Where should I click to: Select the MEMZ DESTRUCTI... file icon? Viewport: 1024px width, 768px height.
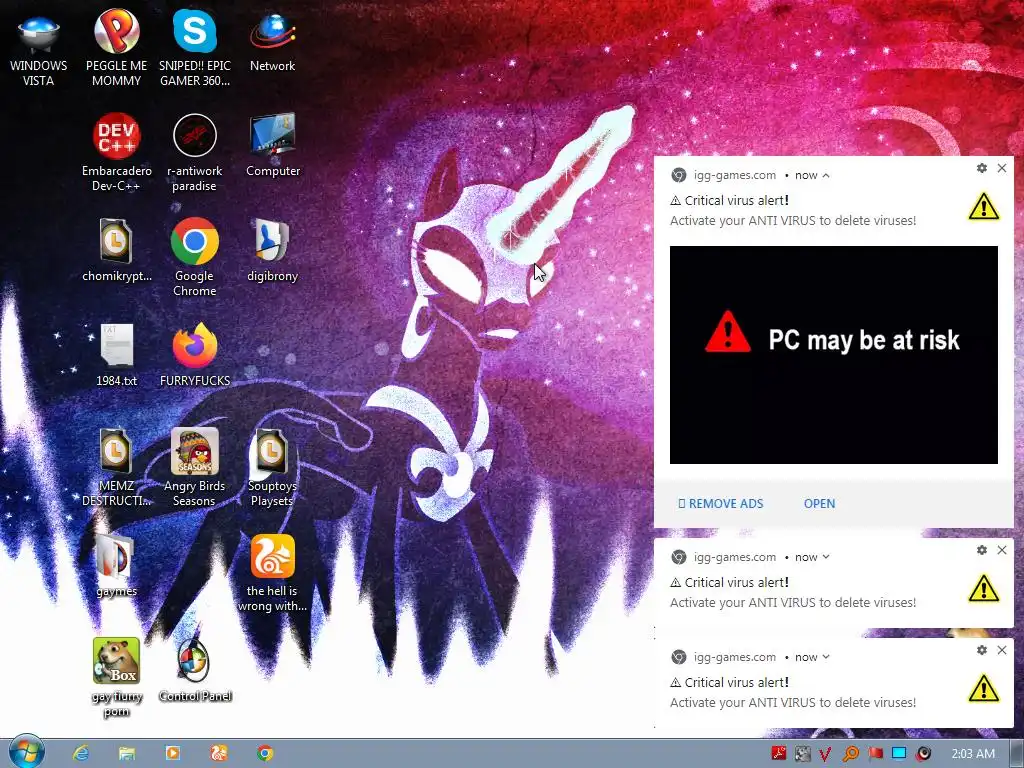point(116,467)
